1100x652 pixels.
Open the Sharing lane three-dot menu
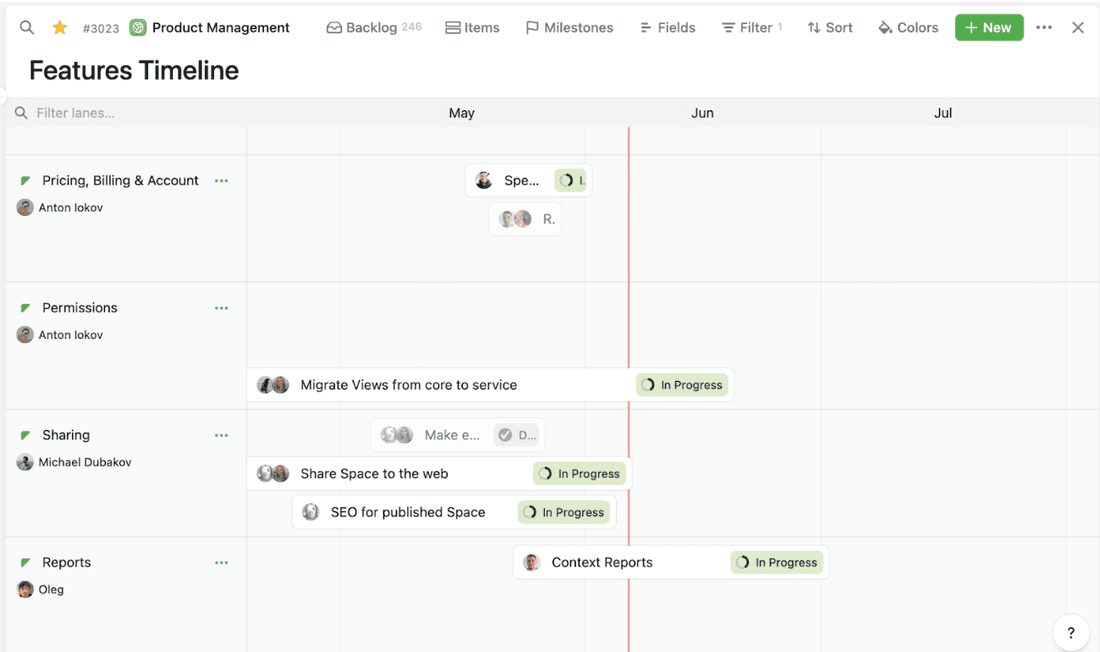coord(221,435)
